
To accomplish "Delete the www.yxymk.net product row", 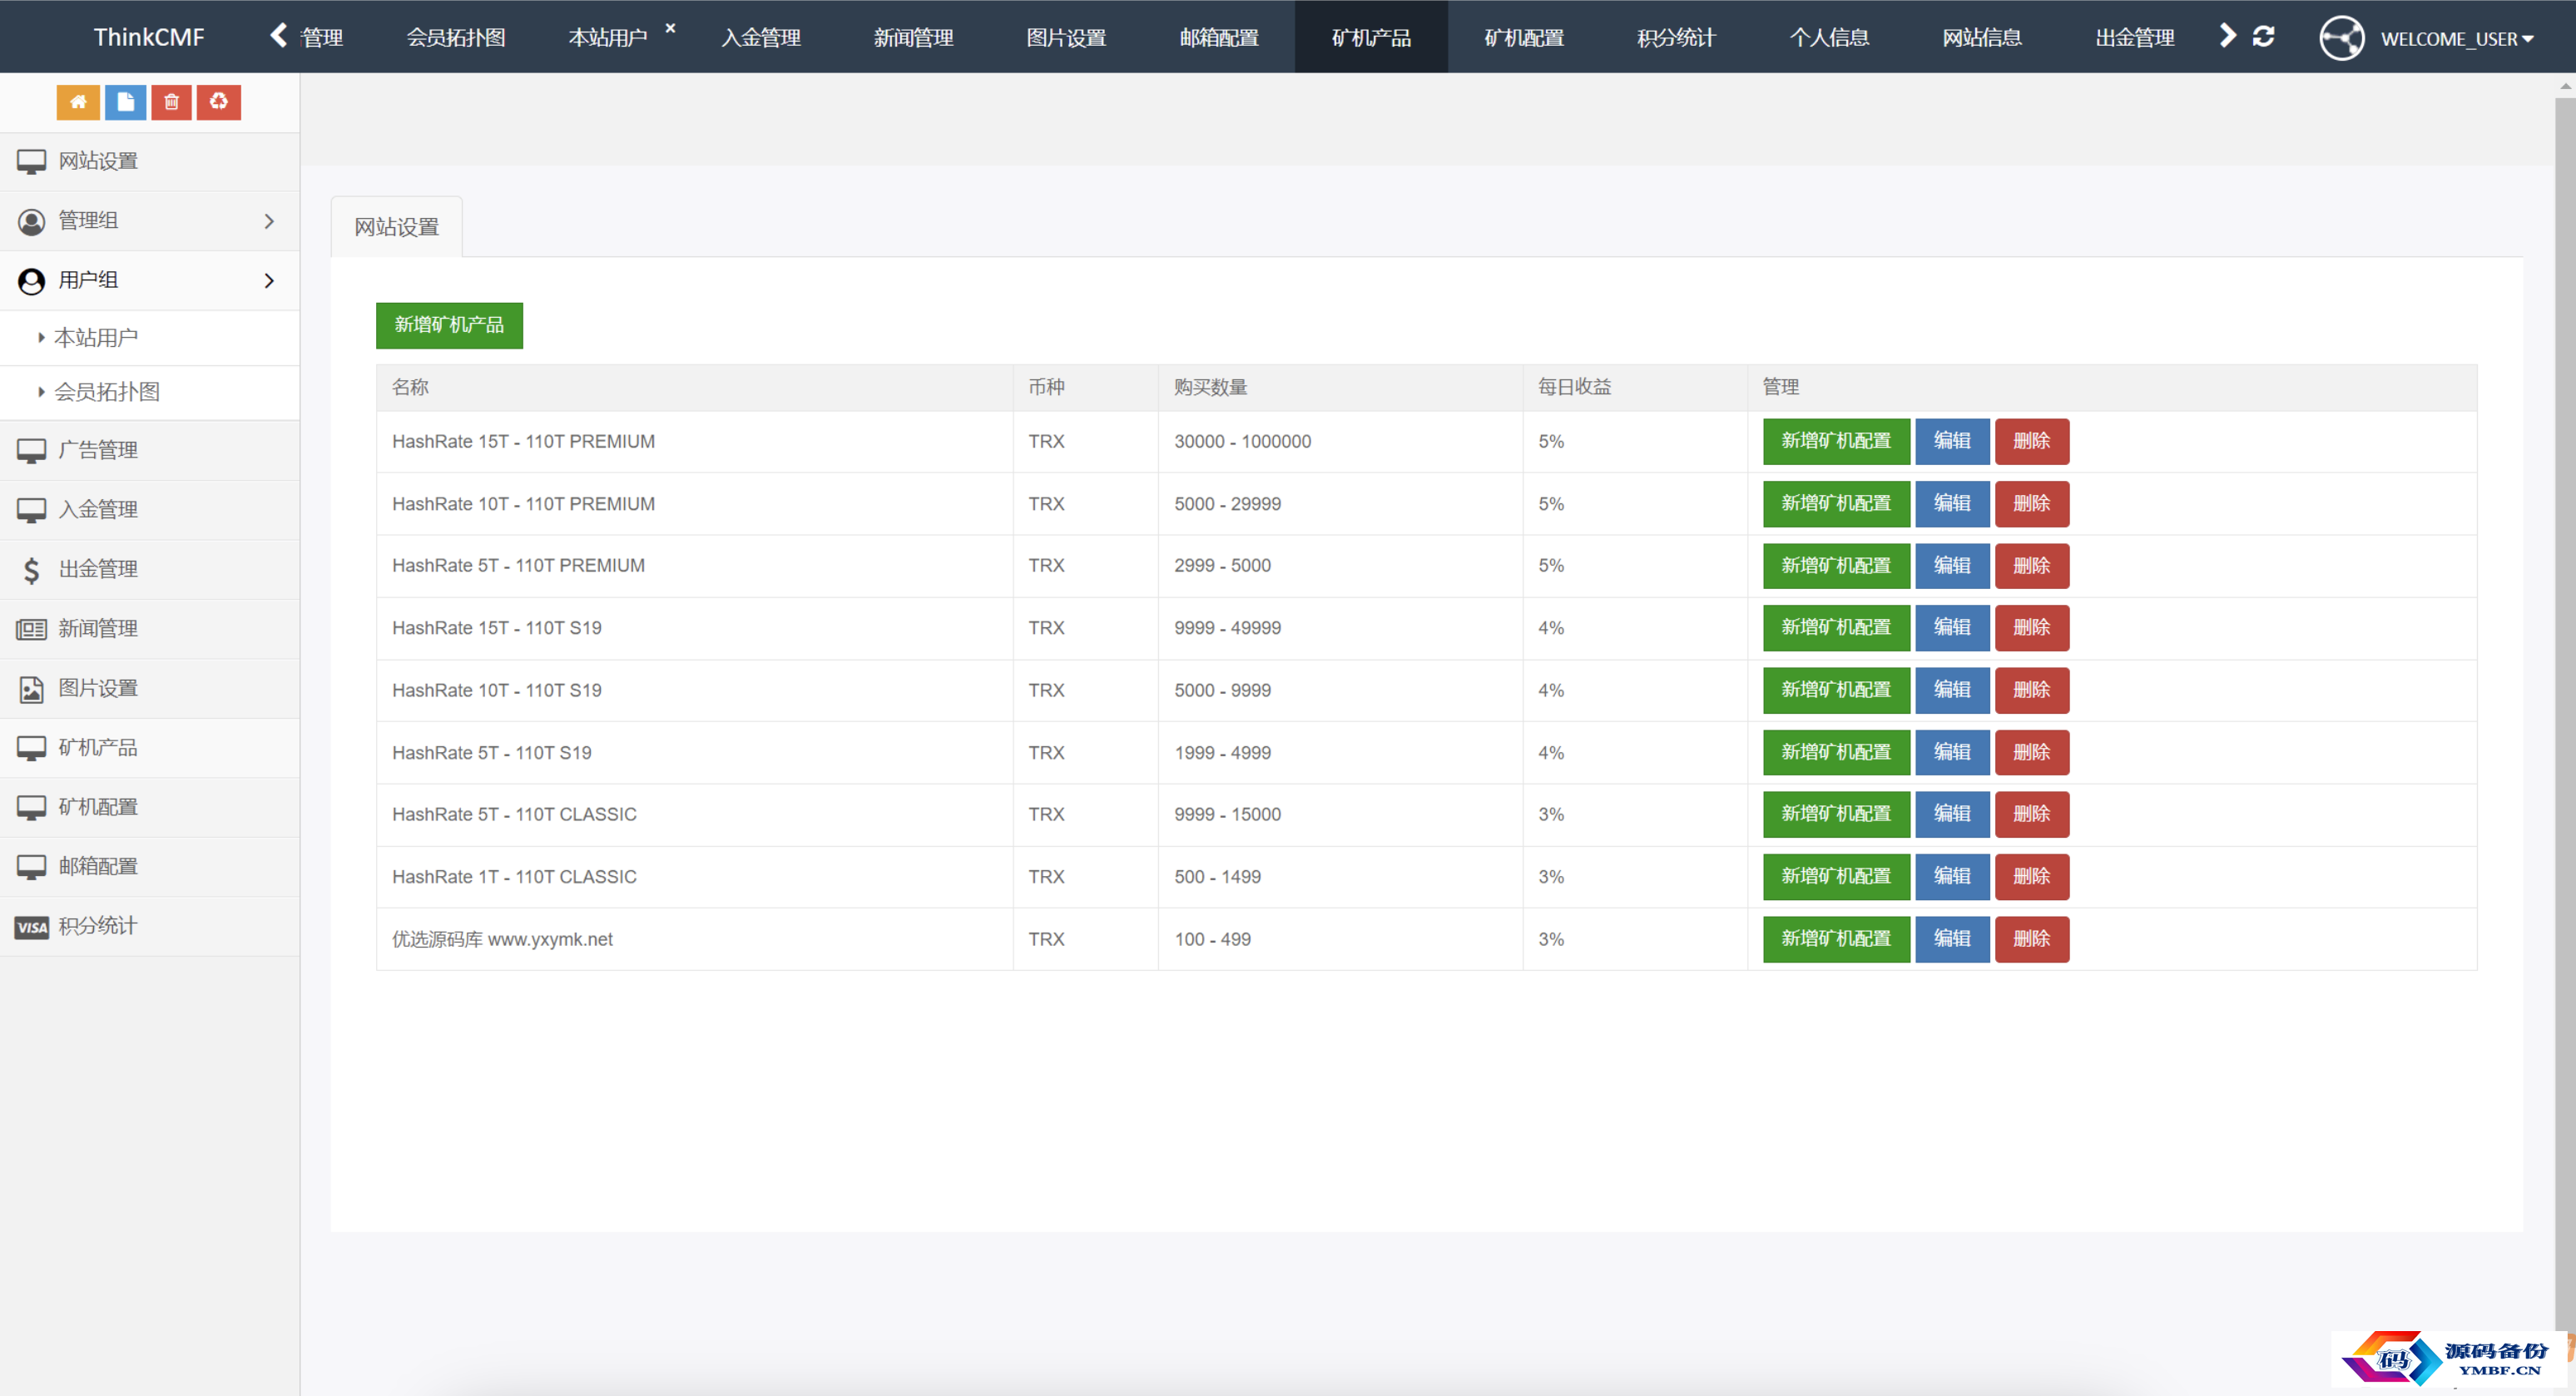I will coord(2032,939).
